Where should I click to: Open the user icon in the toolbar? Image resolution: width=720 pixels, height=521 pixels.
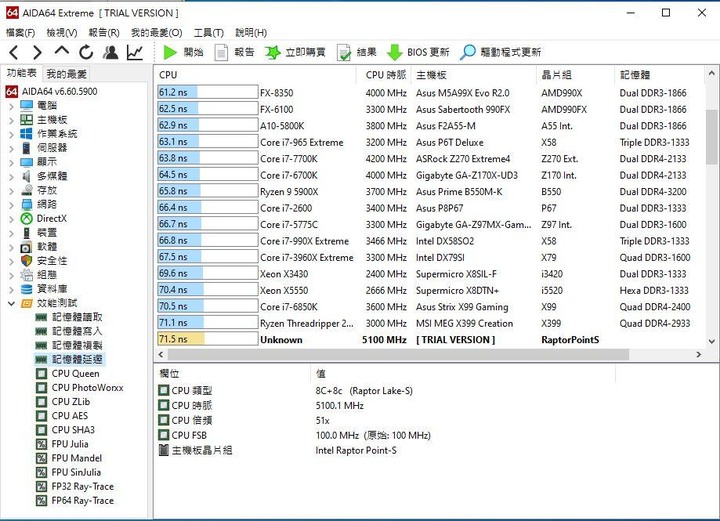(110, 52)
